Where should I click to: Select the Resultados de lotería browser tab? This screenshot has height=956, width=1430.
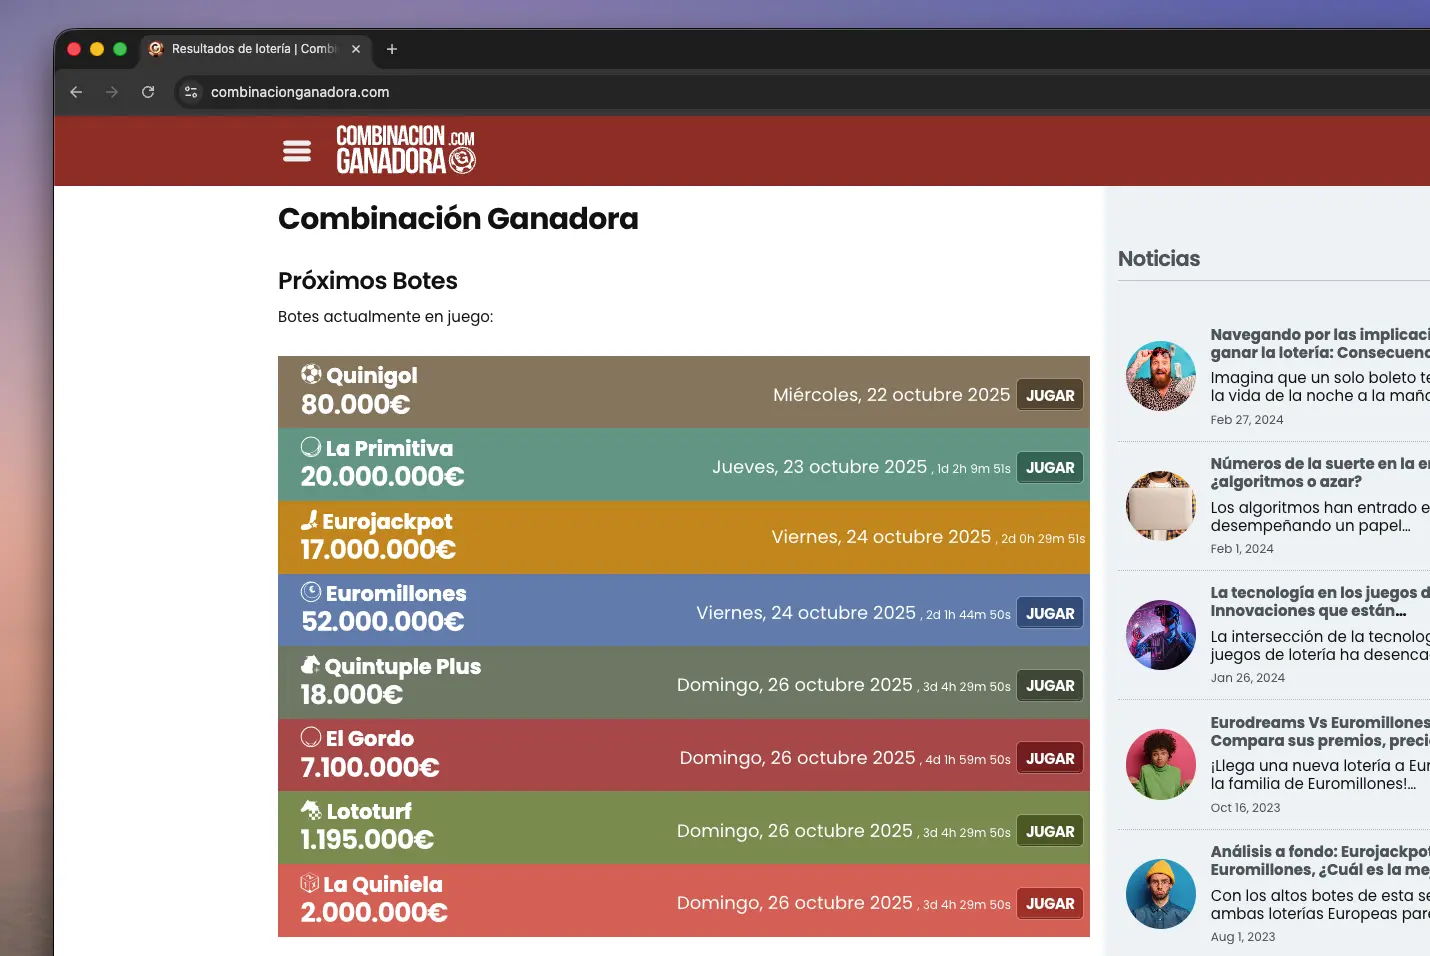[250, 49]
